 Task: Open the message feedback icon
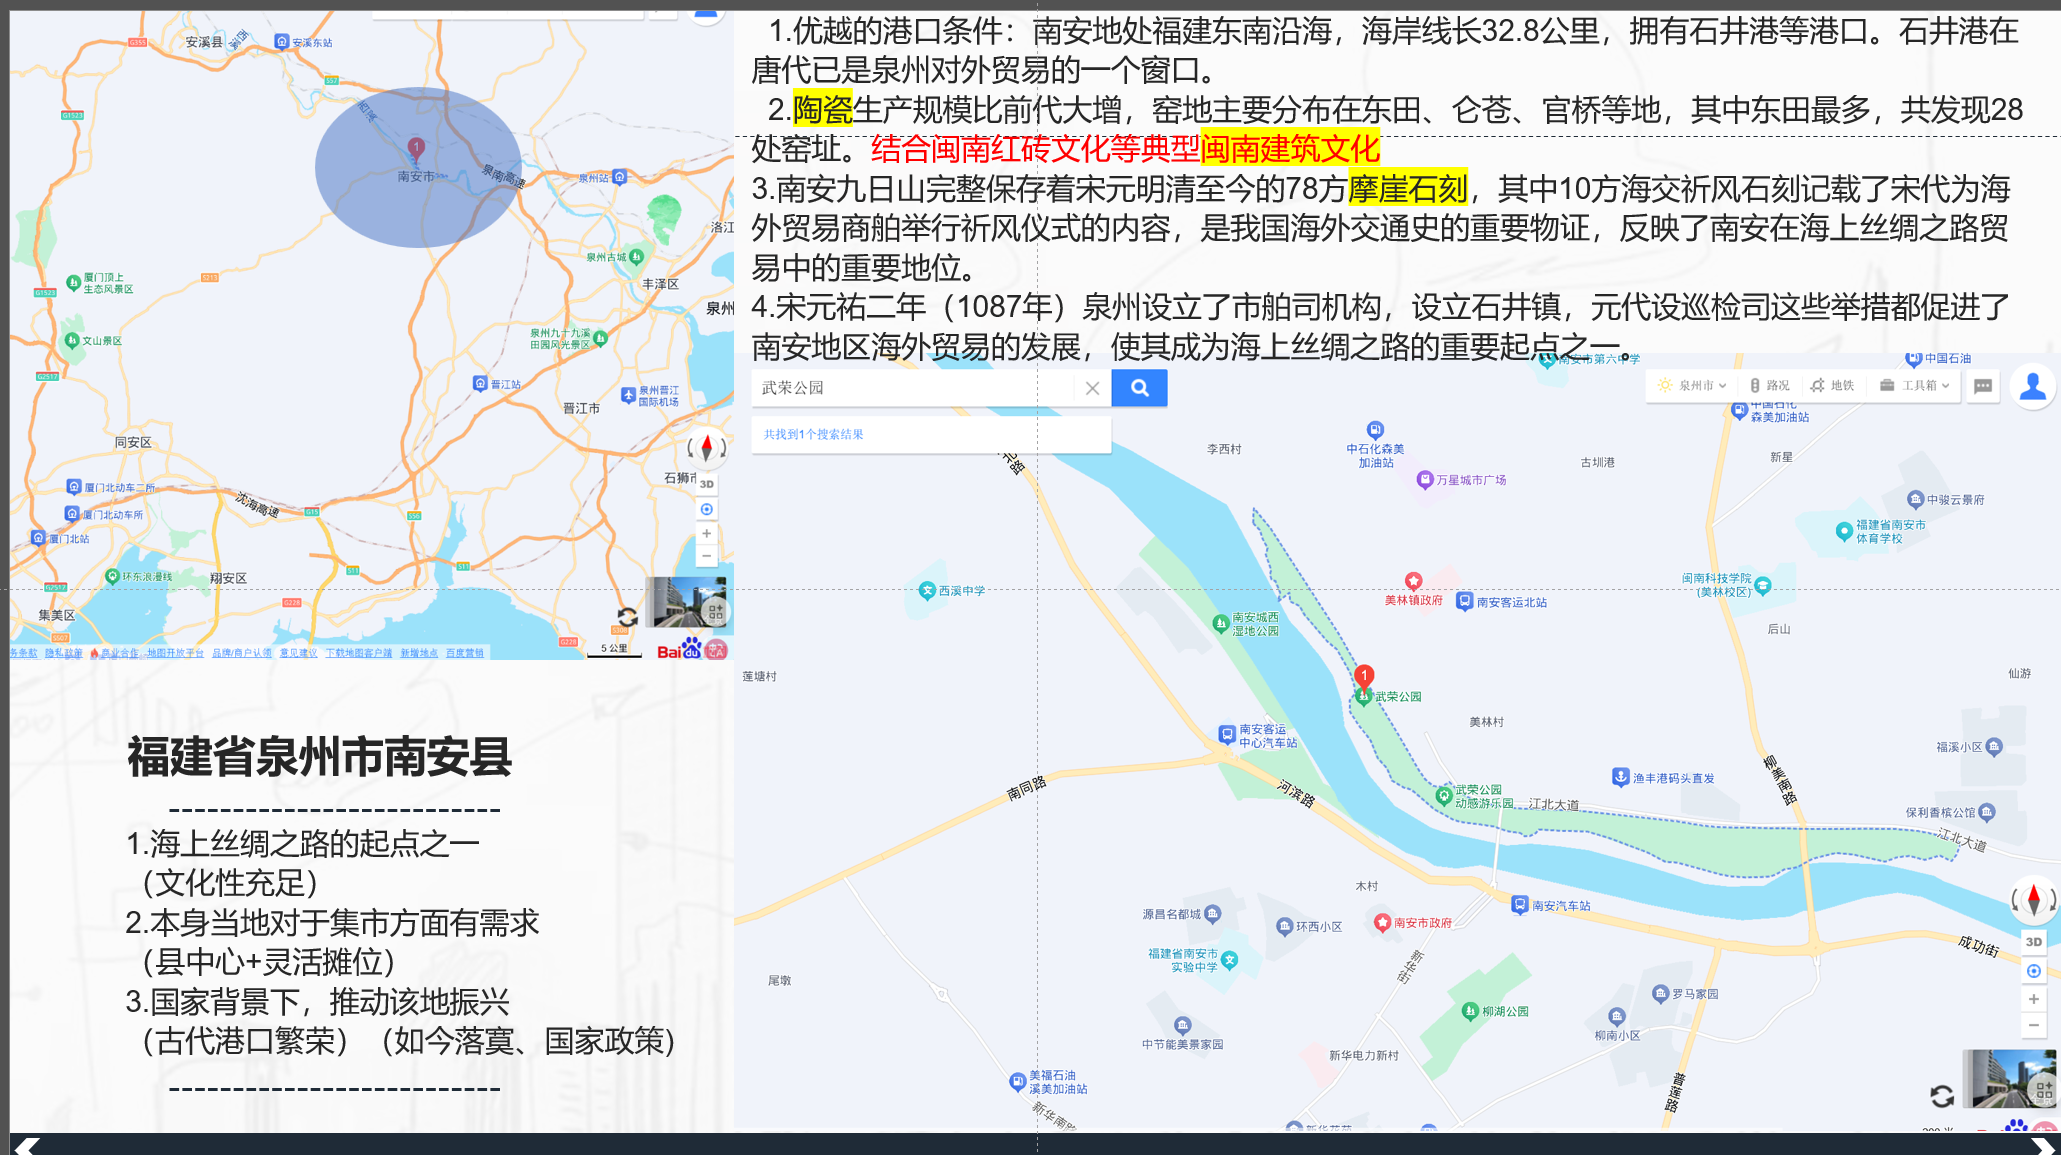tap(1983, 386)
